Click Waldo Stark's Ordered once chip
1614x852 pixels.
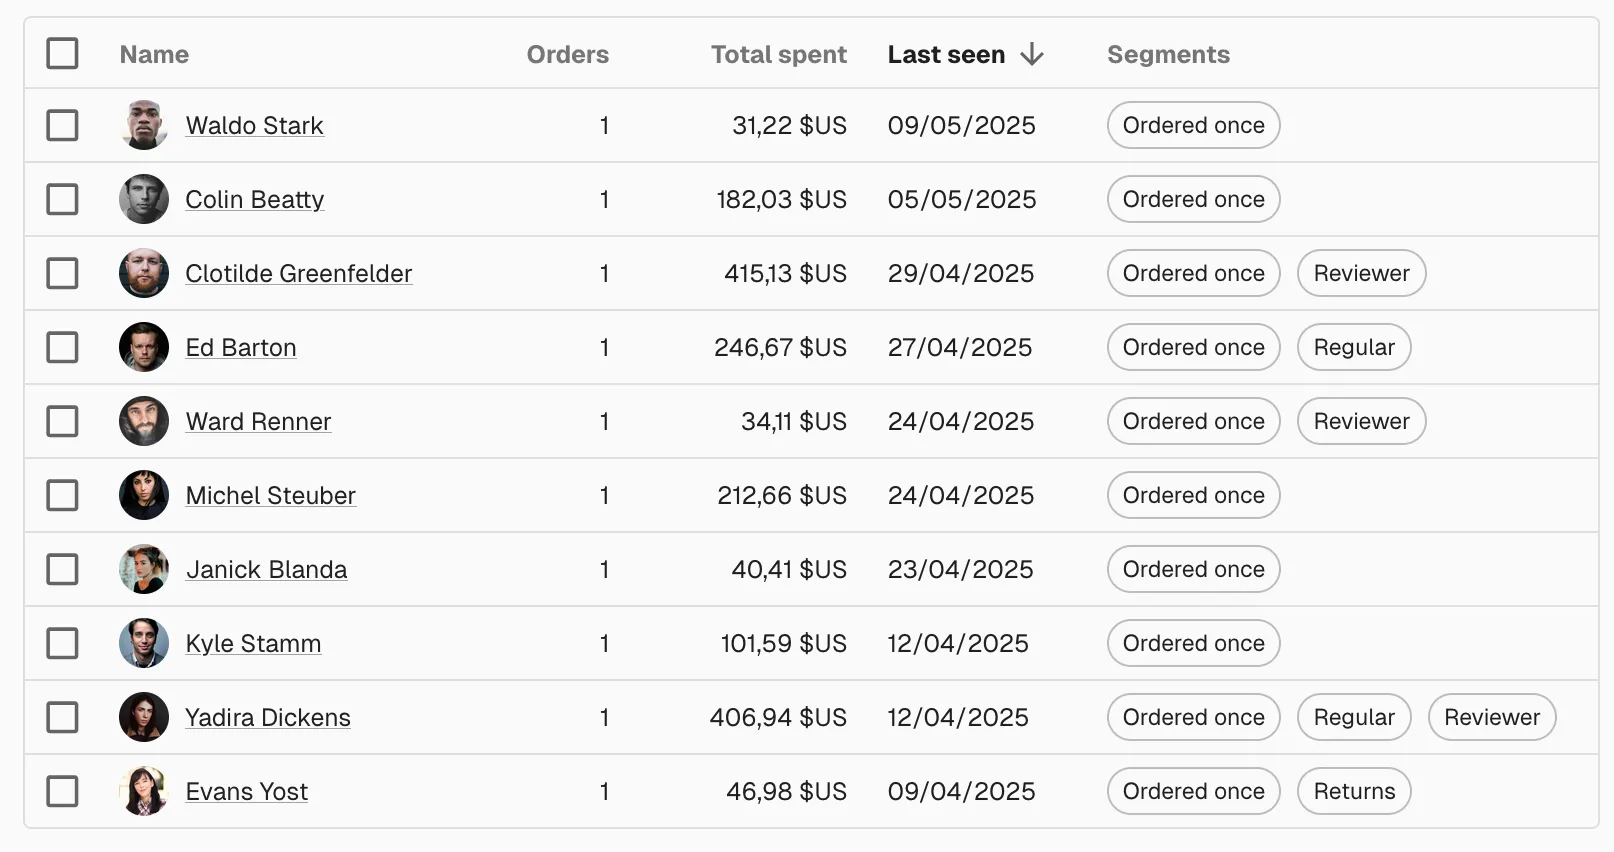(x=1193, y=126)
